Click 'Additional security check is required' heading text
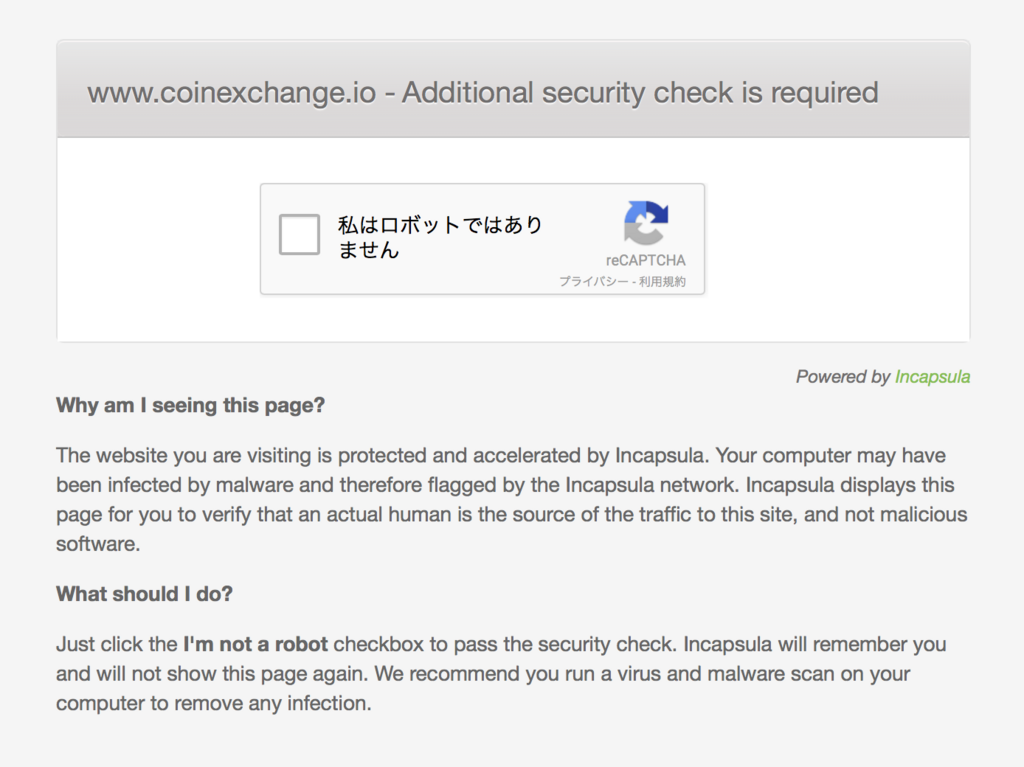Viewport: 1024px width, 767px height. pyautogui.click(x=640, y=93)
